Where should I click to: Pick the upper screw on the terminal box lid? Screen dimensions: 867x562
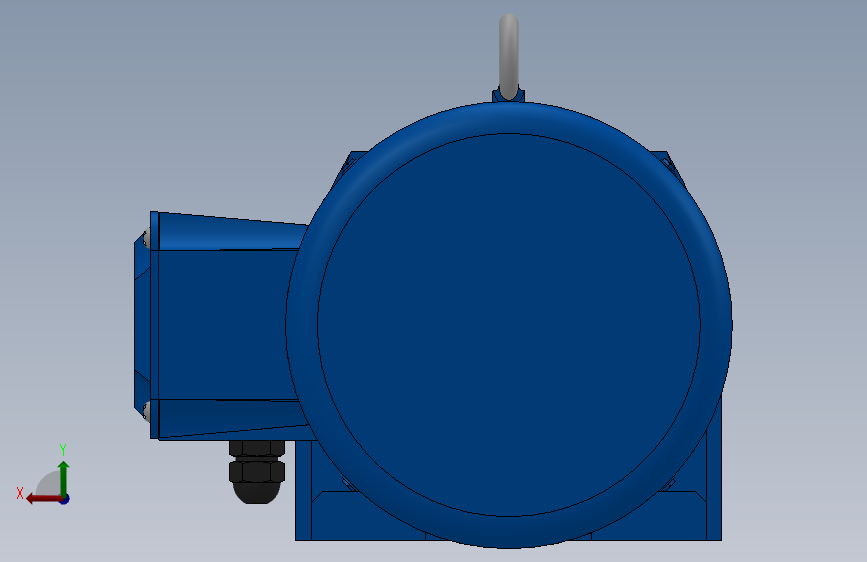[x=147, y=238]
